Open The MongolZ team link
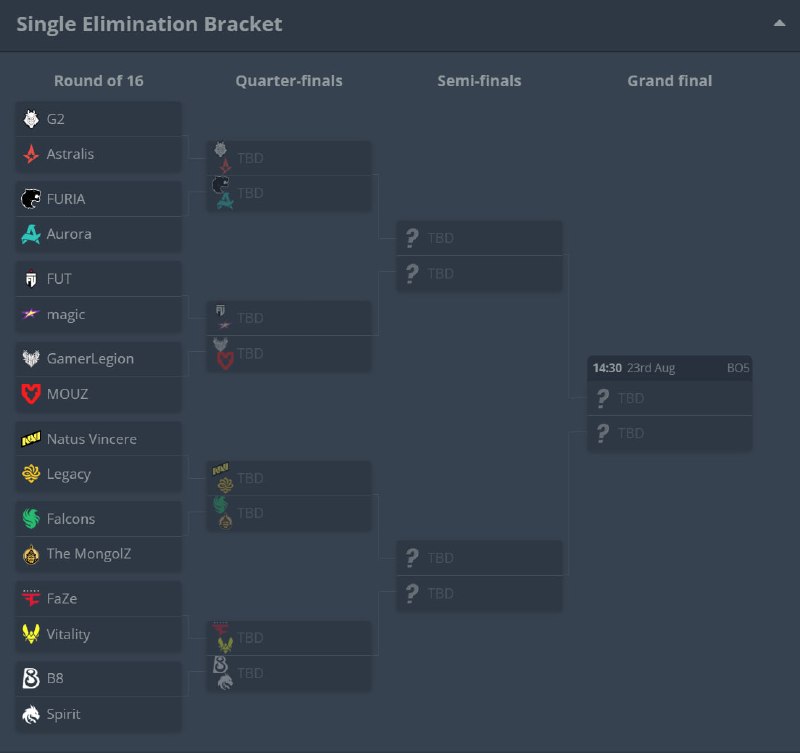Viewport: 800px width, 753px height. 99,554
